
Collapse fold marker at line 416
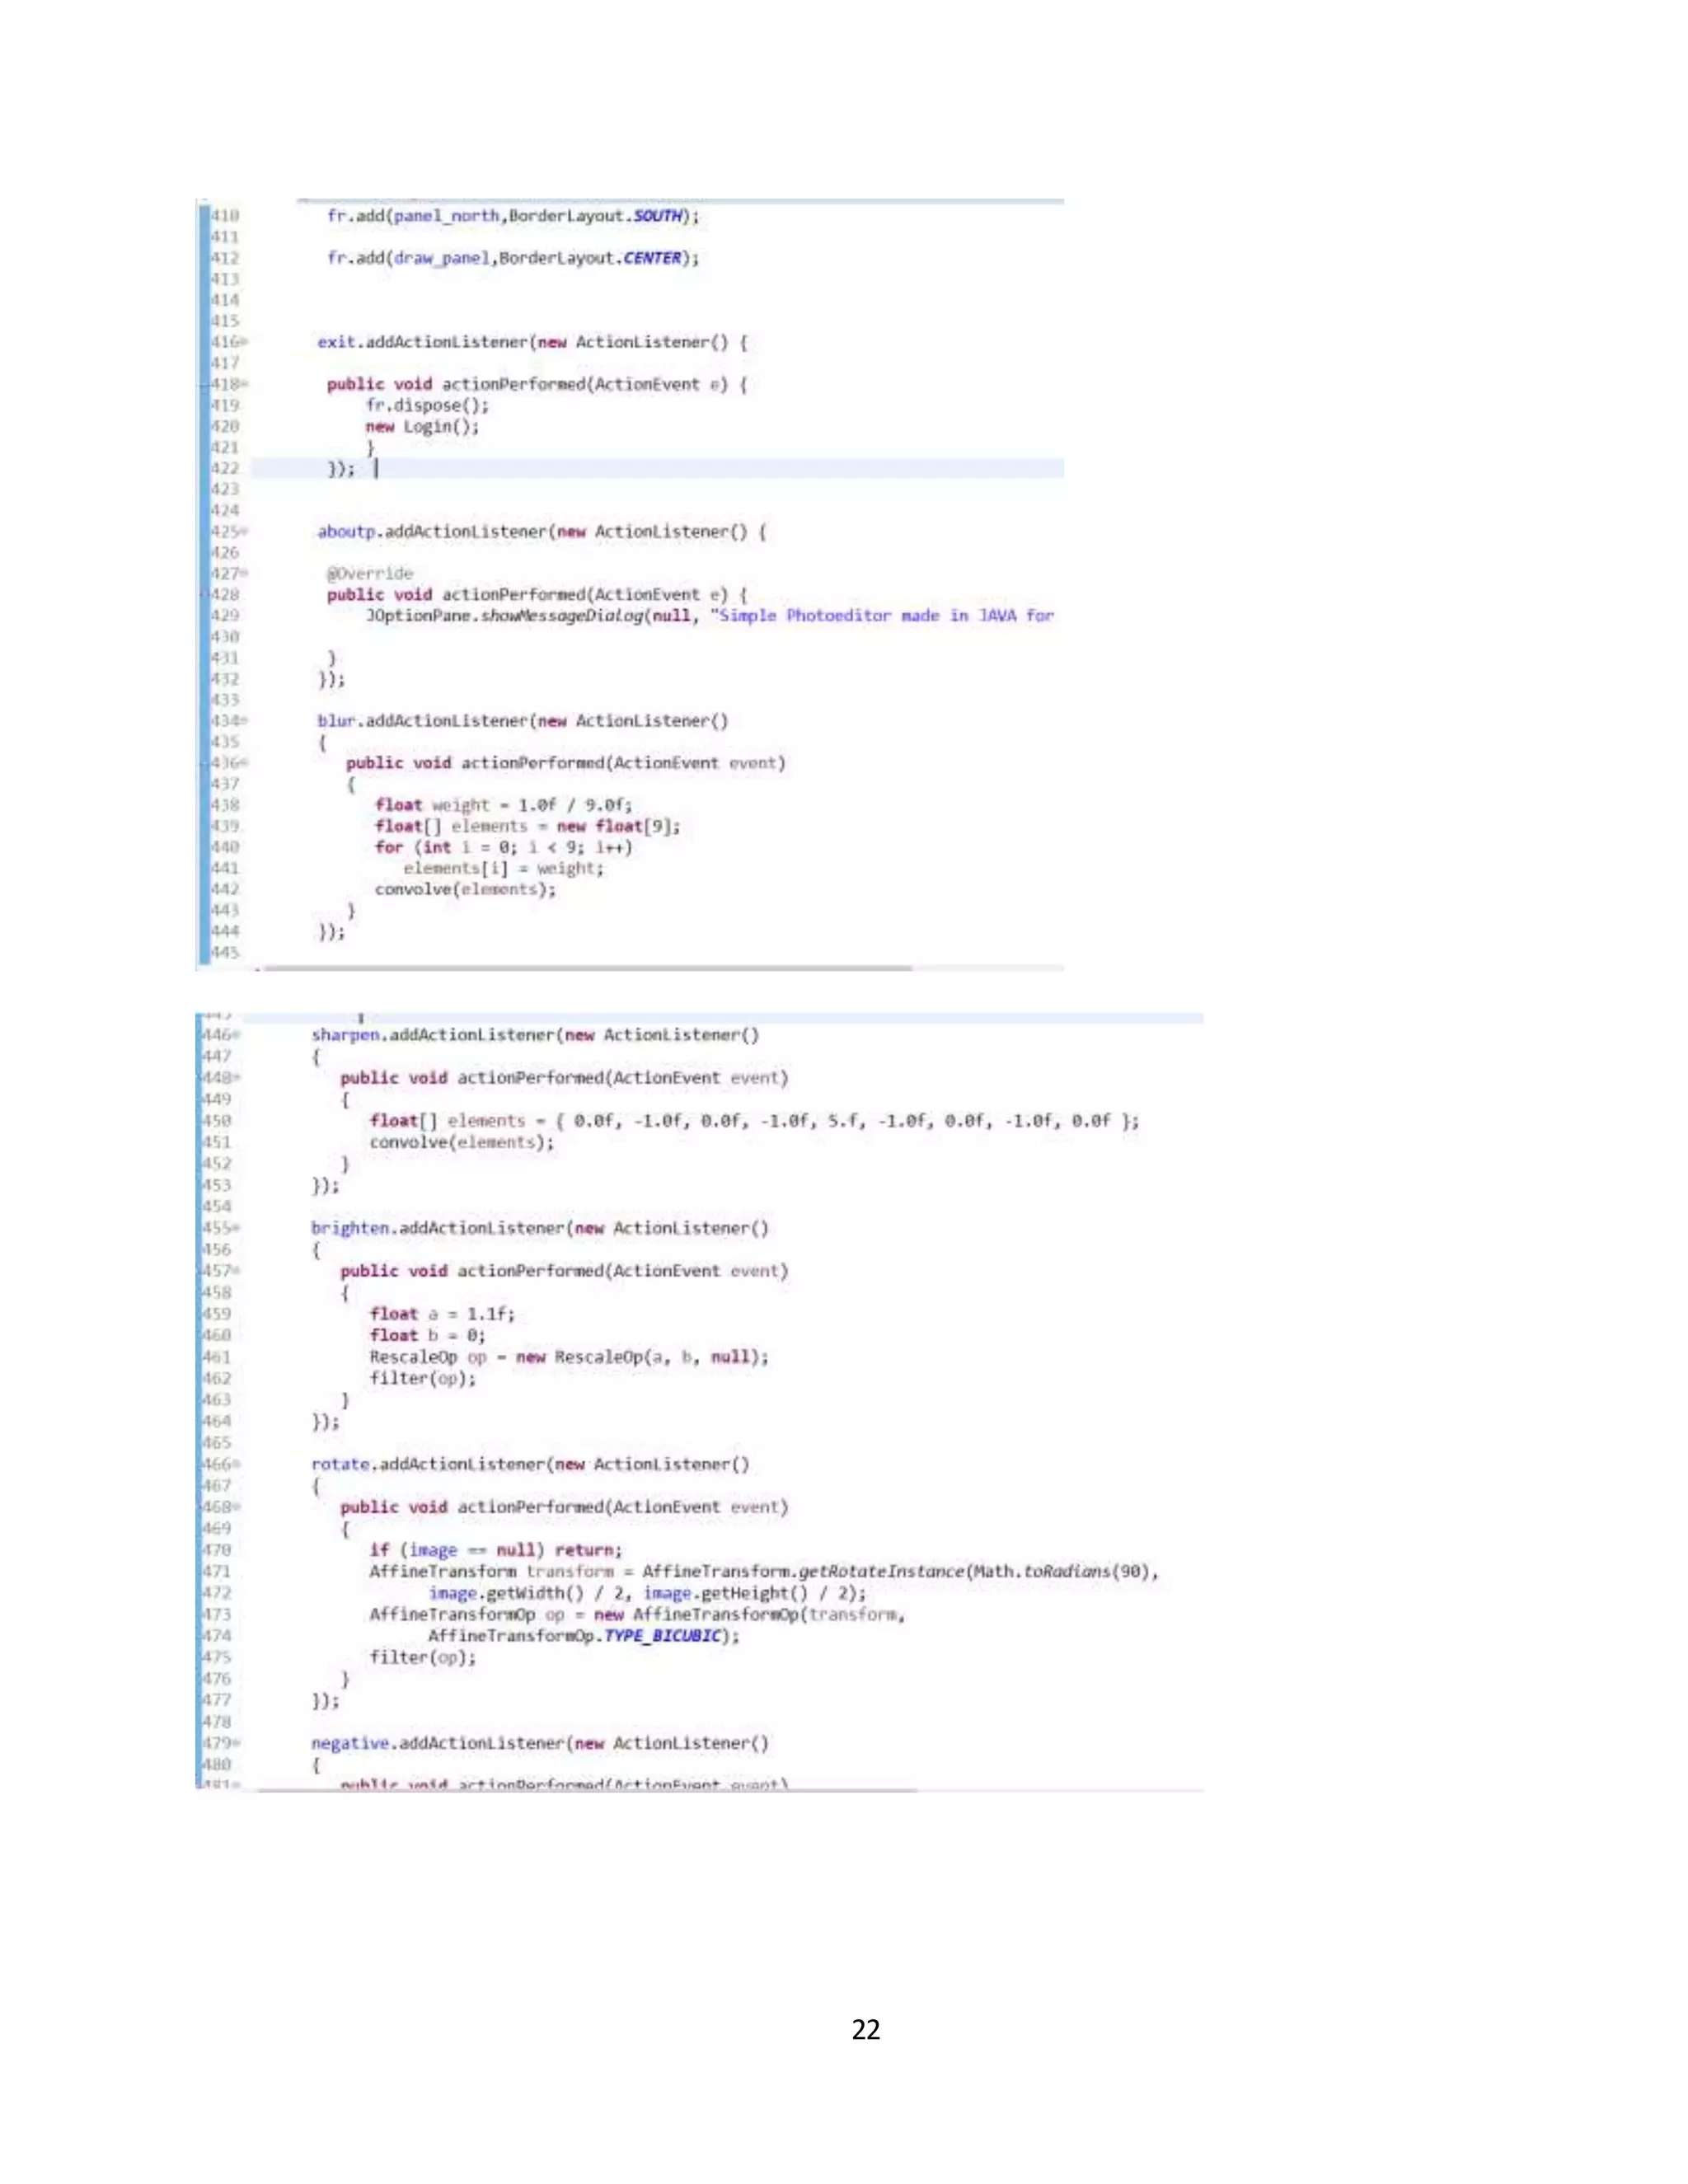tap(245, 342)
